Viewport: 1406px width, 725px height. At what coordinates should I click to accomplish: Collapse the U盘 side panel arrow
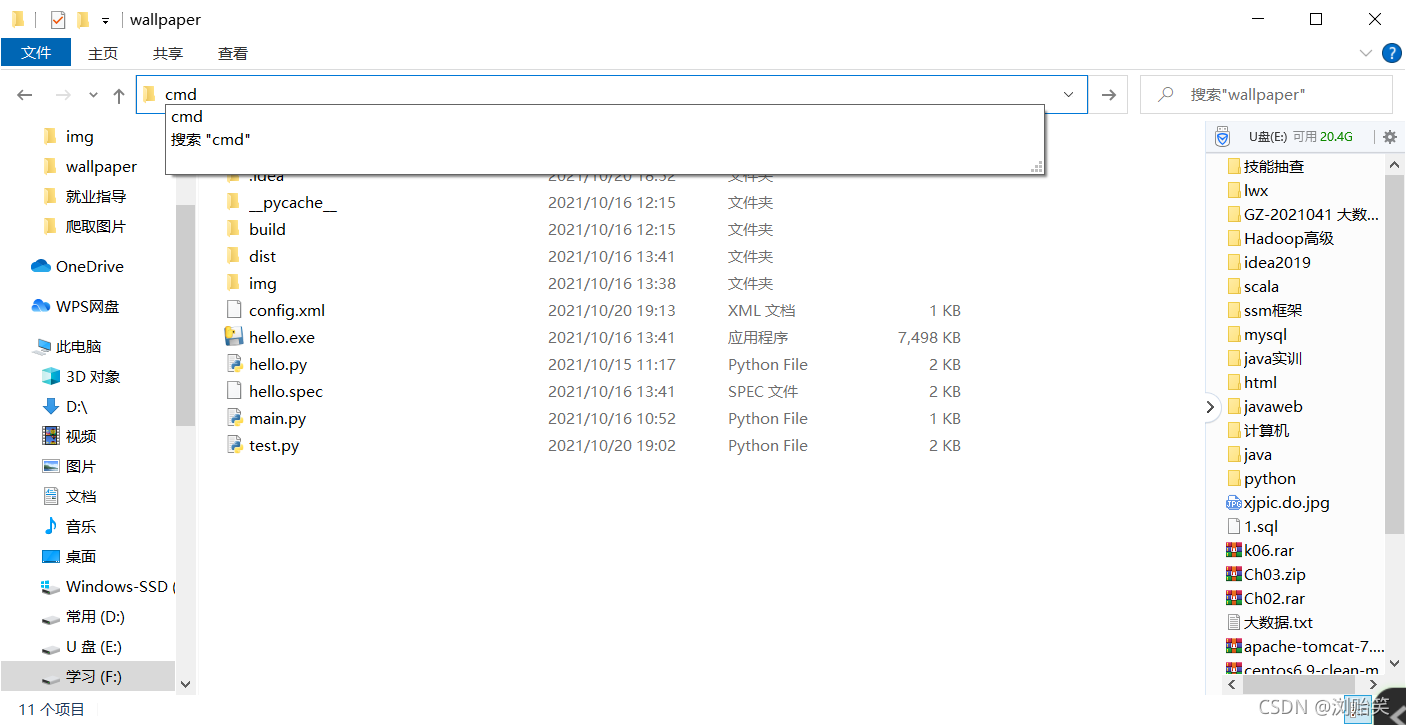click(1210, 407)
